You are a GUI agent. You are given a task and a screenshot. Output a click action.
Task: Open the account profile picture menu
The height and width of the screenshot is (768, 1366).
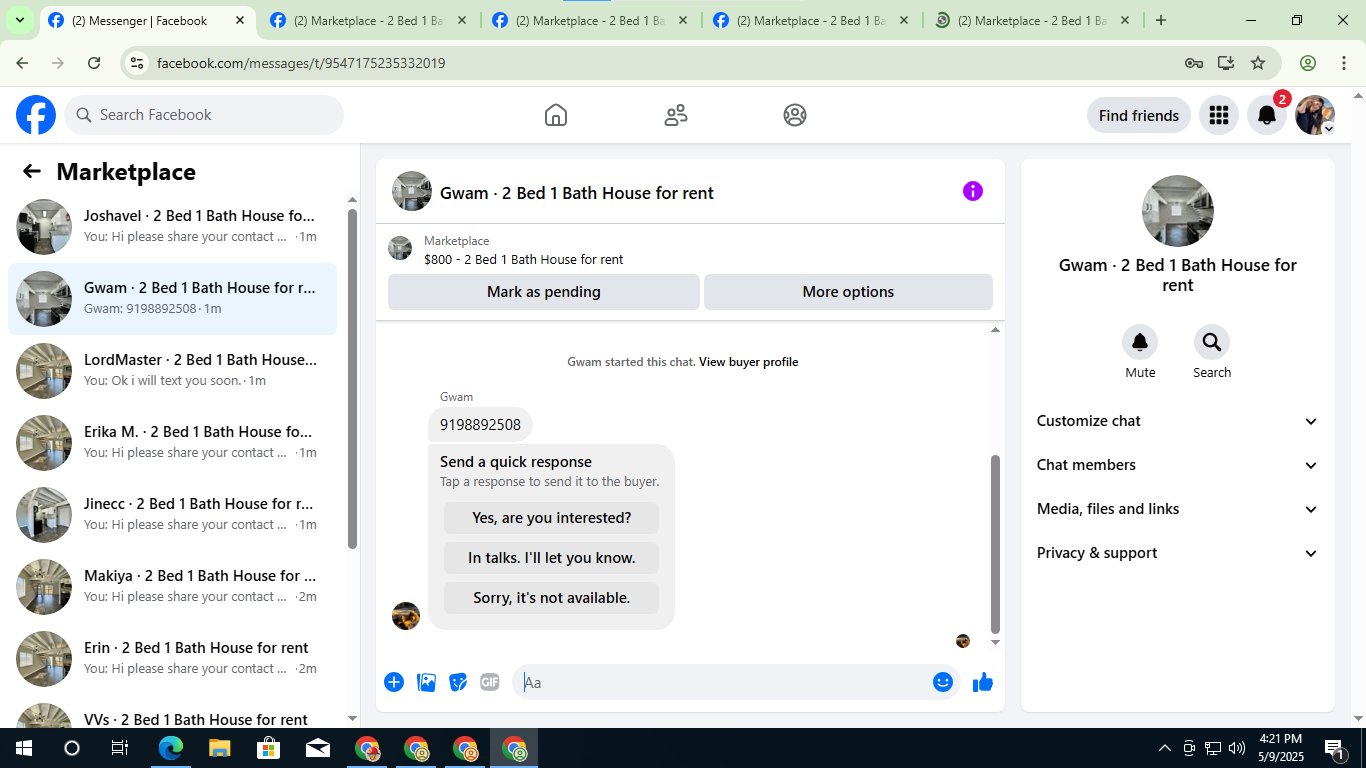click(1315, 115)
